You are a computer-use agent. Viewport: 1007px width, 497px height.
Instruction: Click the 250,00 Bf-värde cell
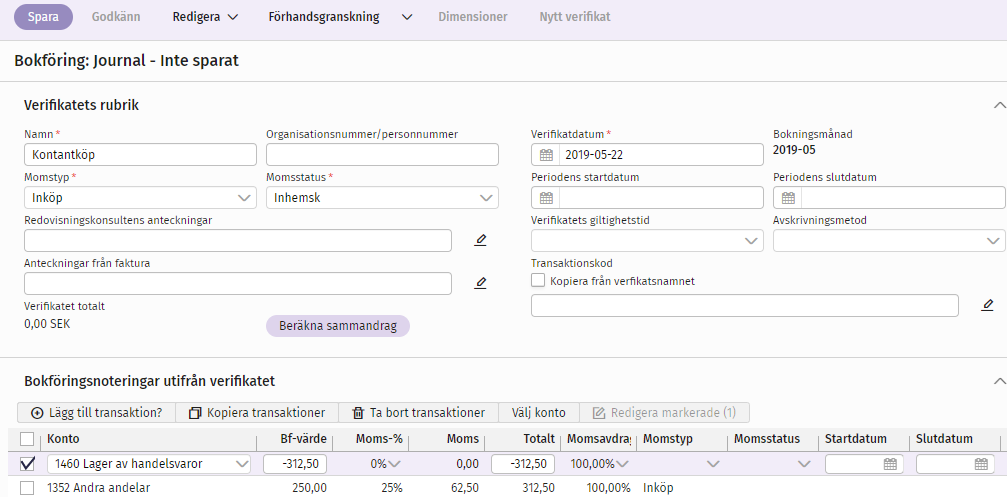pos(310,488)
